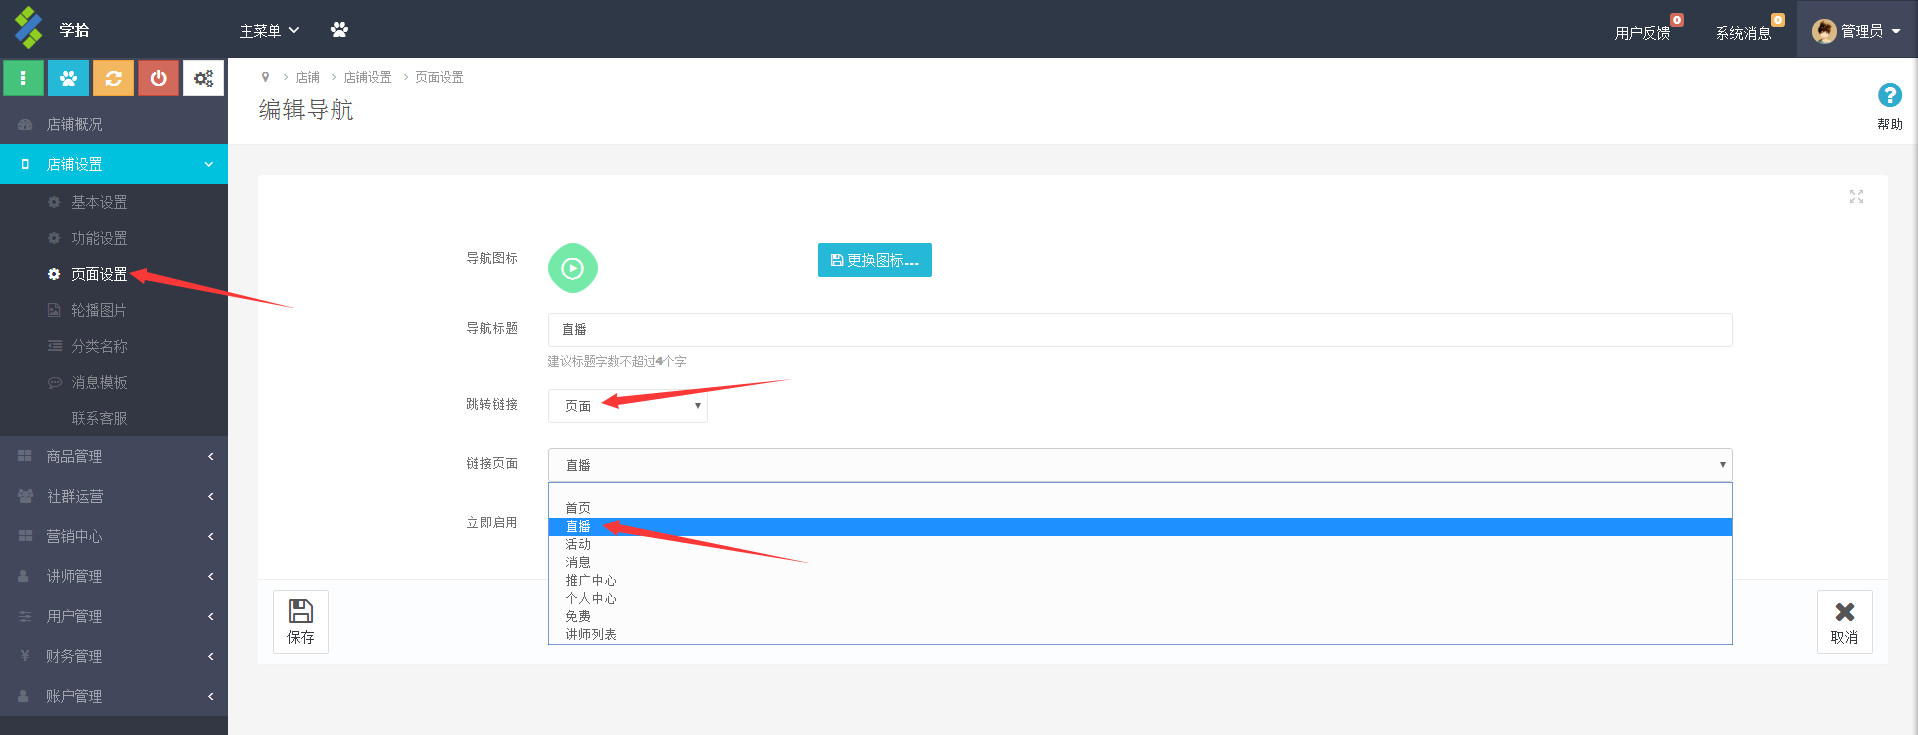Expand the 商品管理 sidebar section
Viewport: 1918px width, 735px height.
tap(114, 456)
